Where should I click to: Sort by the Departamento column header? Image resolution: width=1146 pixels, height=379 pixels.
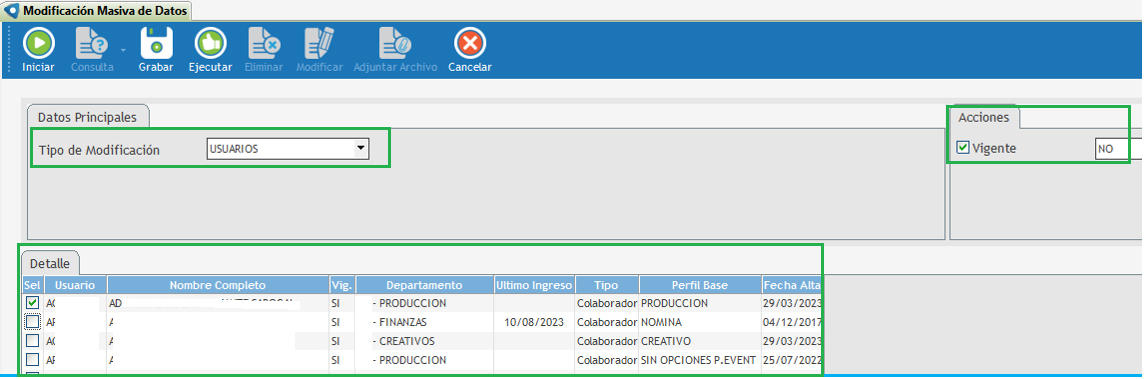[424, 285]
